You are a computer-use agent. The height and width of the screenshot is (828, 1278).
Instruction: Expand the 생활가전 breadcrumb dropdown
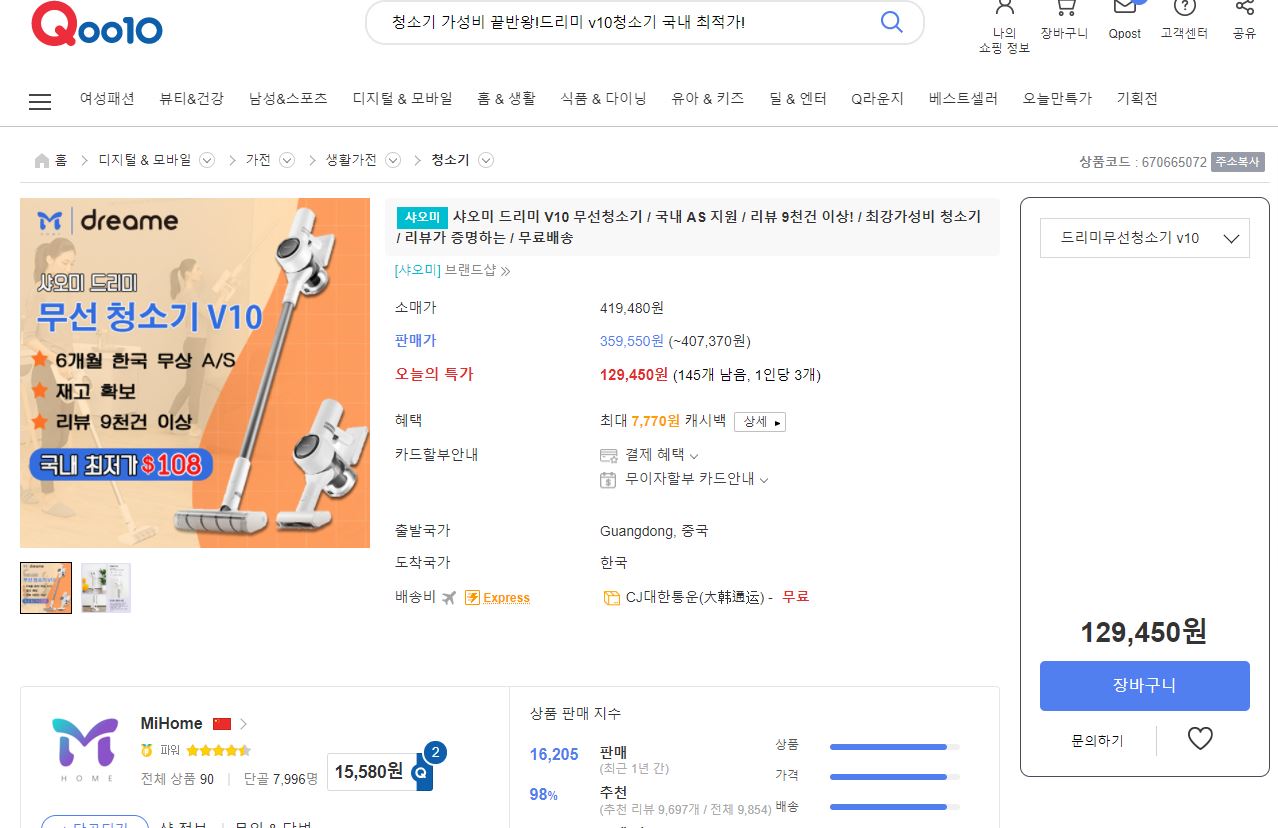tap(393, 160)
